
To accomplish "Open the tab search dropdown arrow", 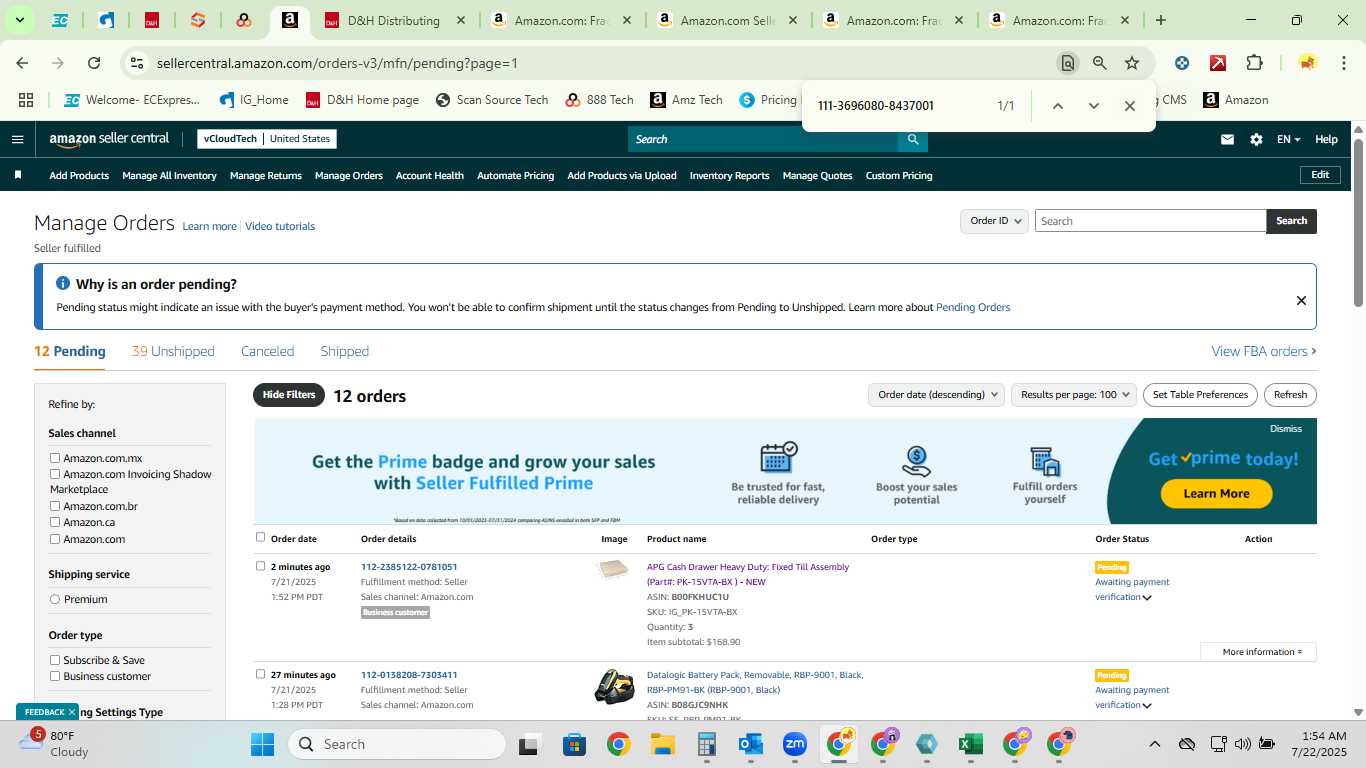I will [x=19, y=20].
